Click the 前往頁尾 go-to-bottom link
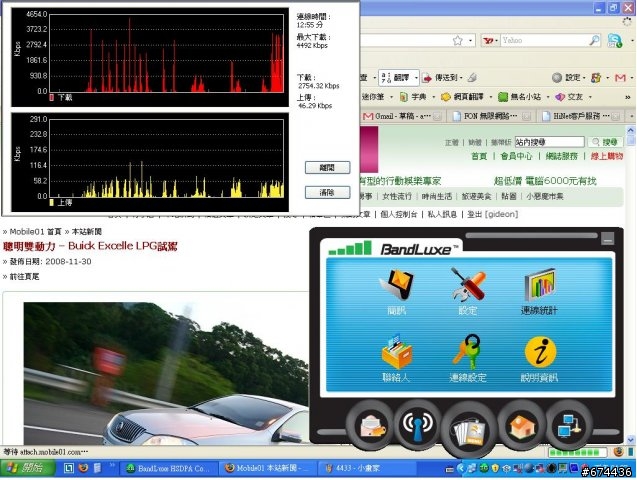637x480 pixels. click(x=24, y=277)
